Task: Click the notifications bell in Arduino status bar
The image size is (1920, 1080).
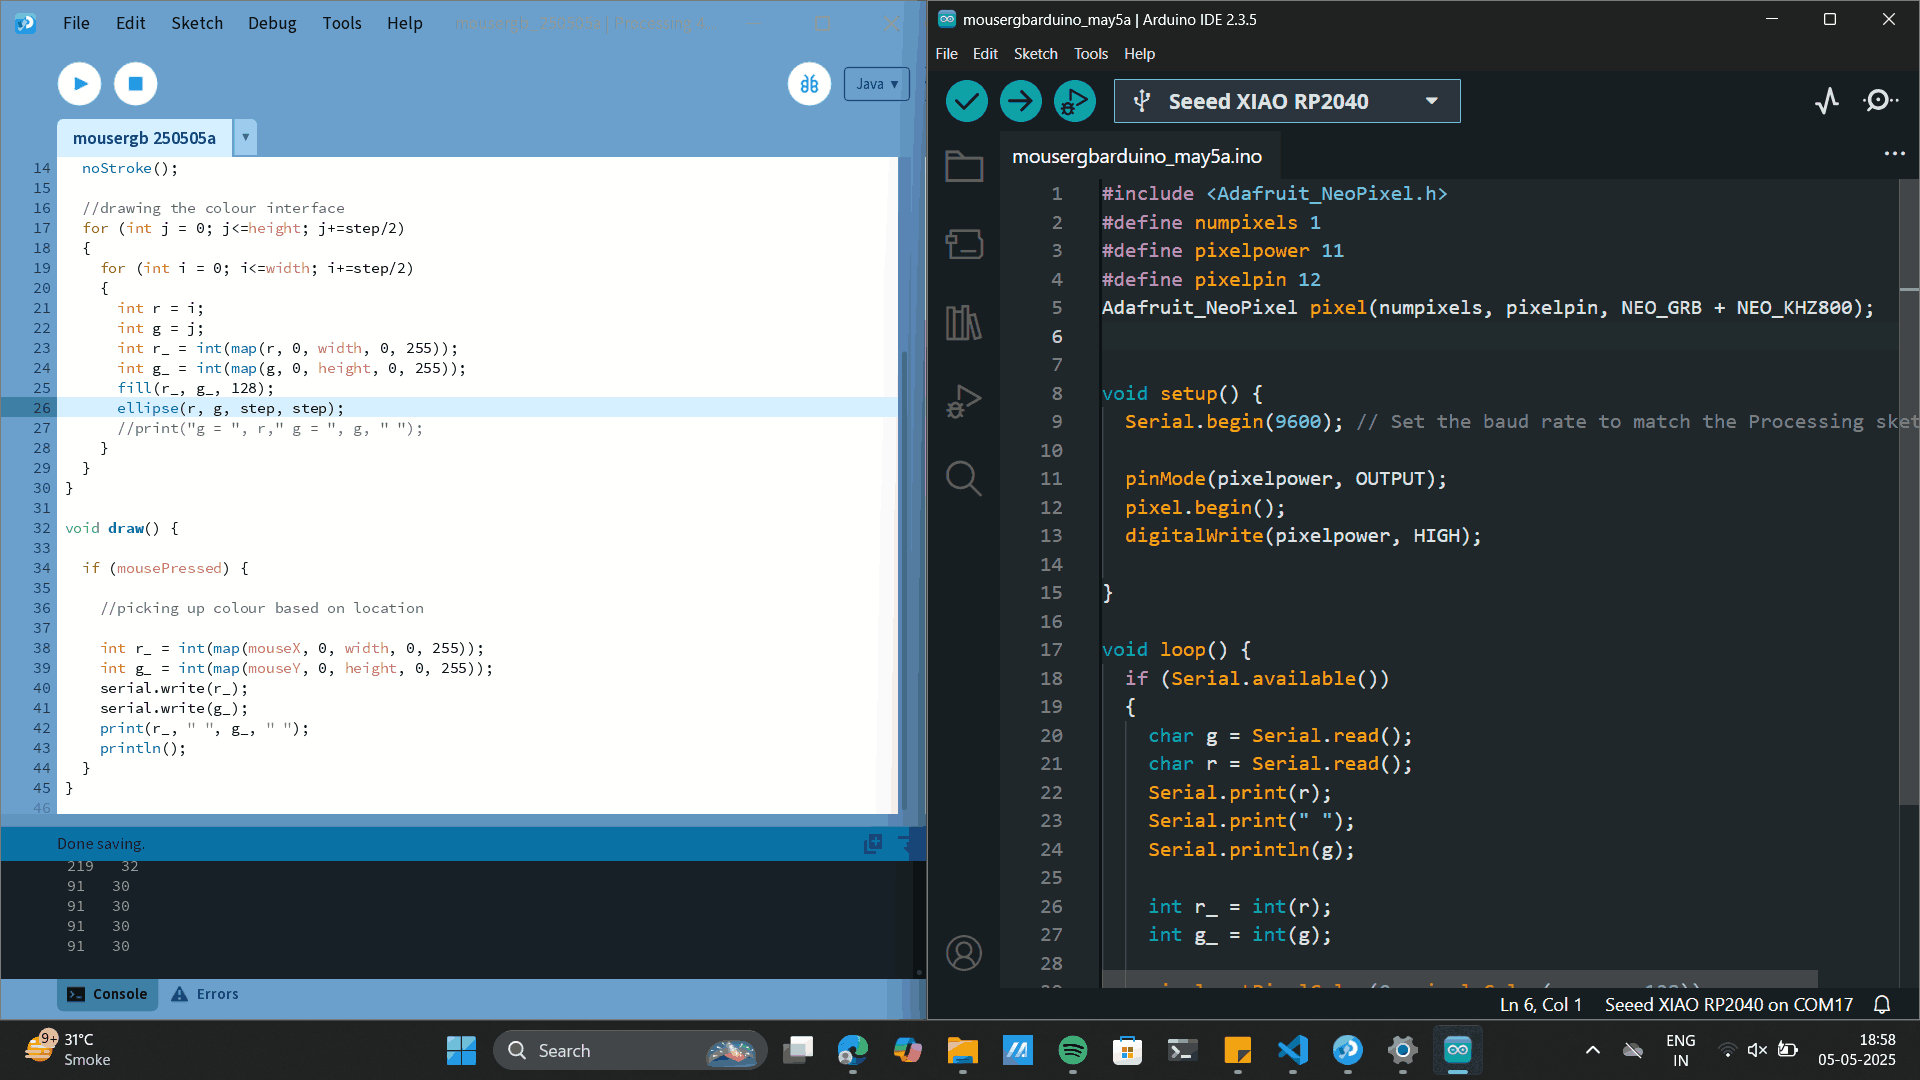Action: click(1882, 1005)
